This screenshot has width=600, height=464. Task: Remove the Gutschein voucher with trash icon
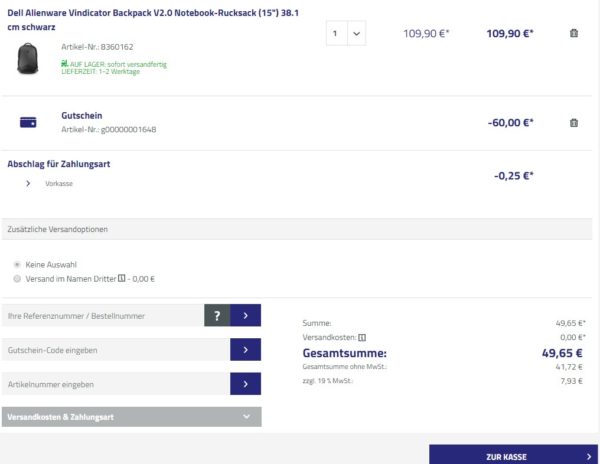[x=573, y=123]
